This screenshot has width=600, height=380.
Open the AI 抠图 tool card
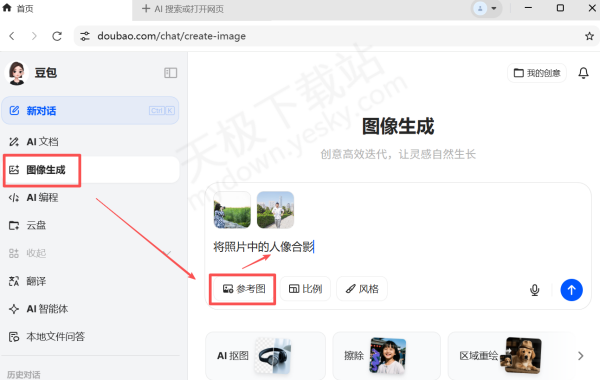266,356
